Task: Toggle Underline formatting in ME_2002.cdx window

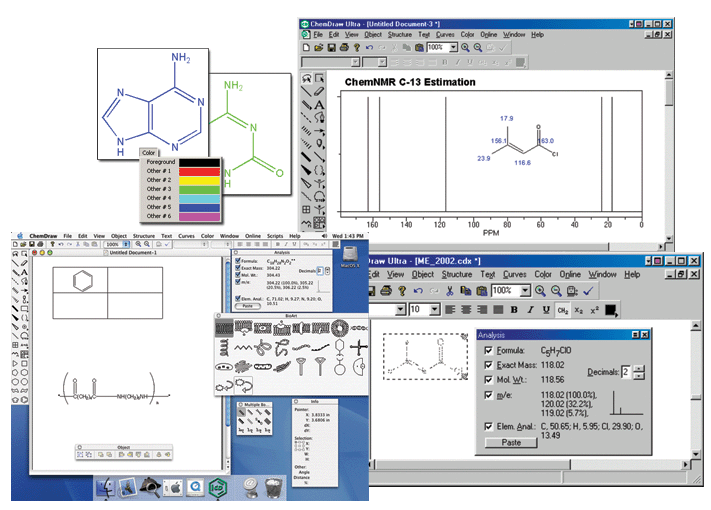Action: [546, 310]
